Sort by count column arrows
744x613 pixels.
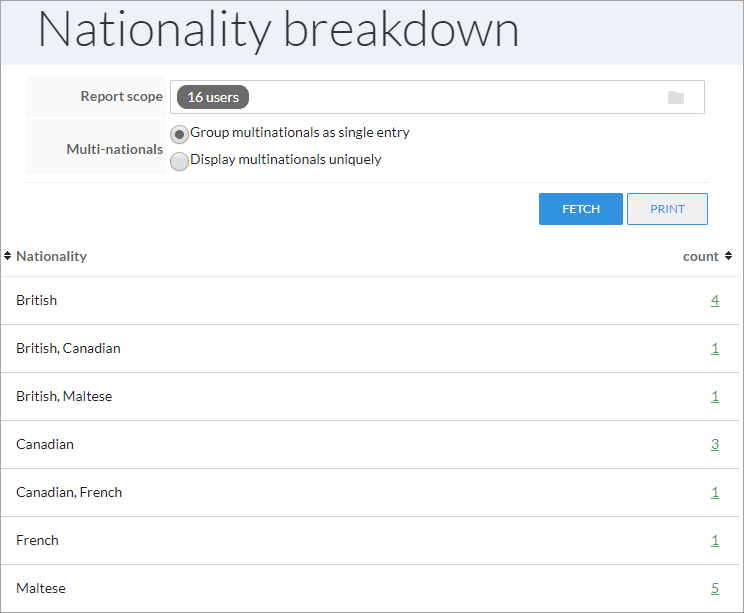728,256
